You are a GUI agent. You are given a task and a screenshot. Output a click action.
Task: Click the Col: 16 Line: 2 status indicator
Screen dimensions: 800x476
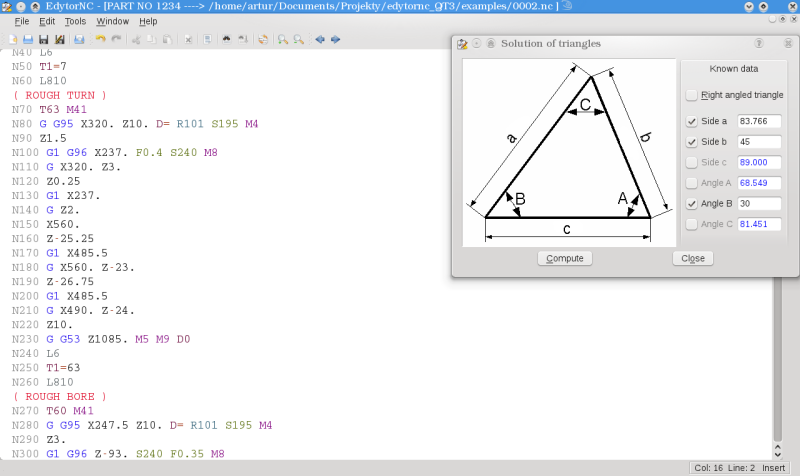coord(724,468)
